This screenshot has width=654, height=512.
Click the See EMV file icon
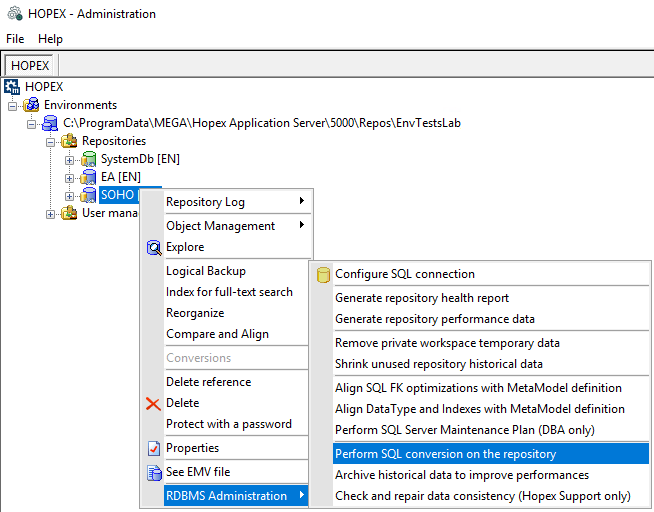point(153,472)
